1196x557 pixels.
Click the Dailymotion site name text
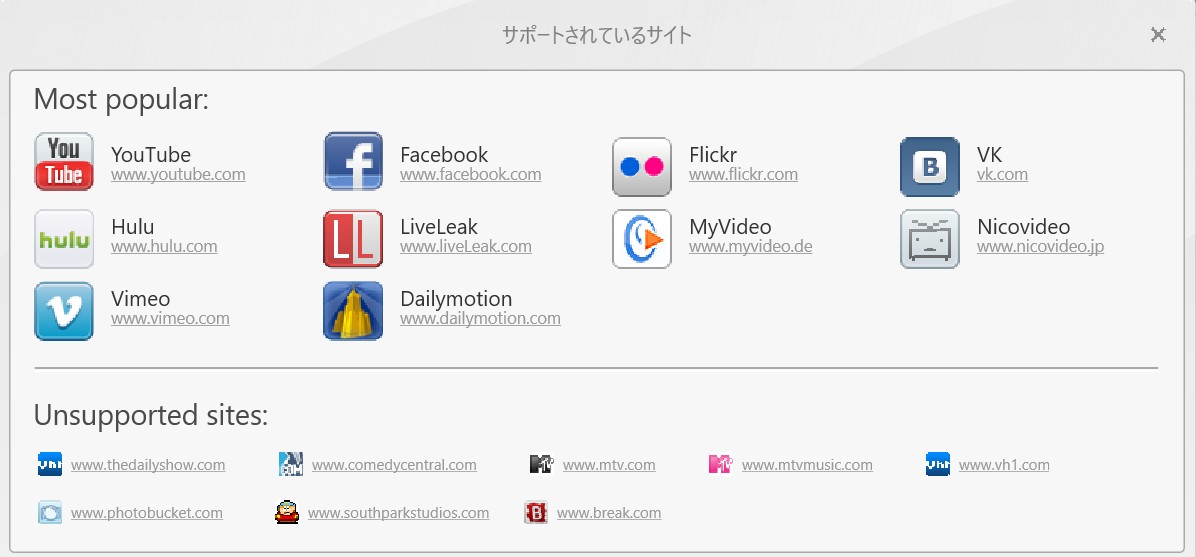pos(456,298)
